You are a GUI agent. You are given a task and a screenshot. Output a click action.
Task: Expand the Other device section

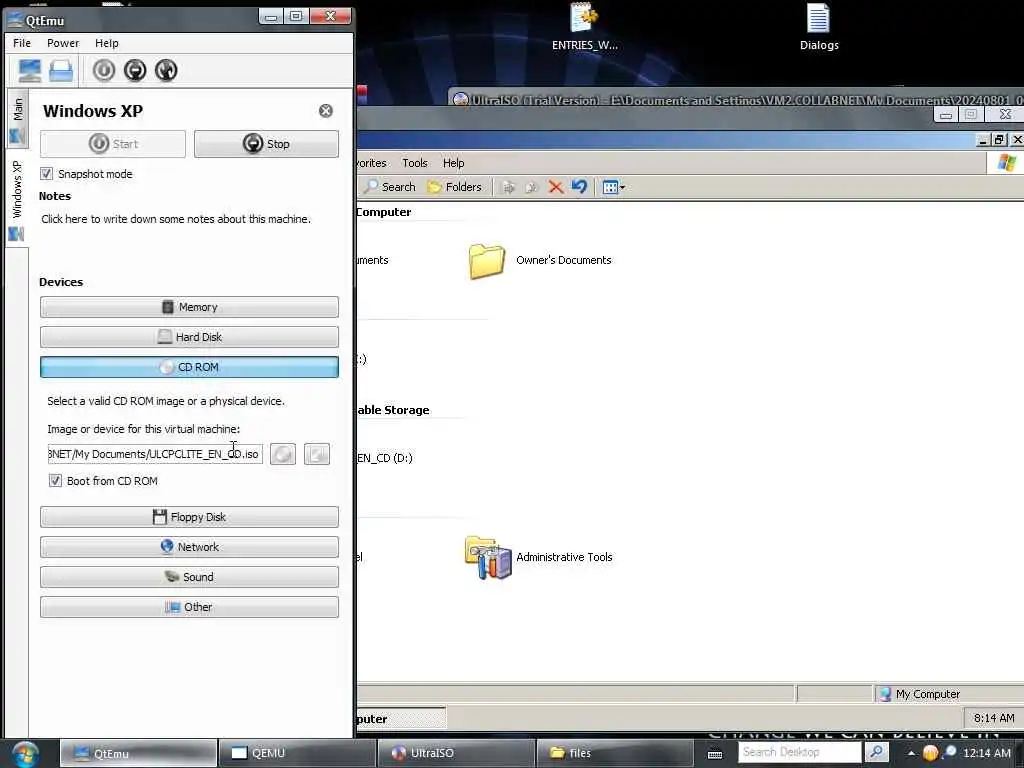pyautogui.click(x=189, y=607)
